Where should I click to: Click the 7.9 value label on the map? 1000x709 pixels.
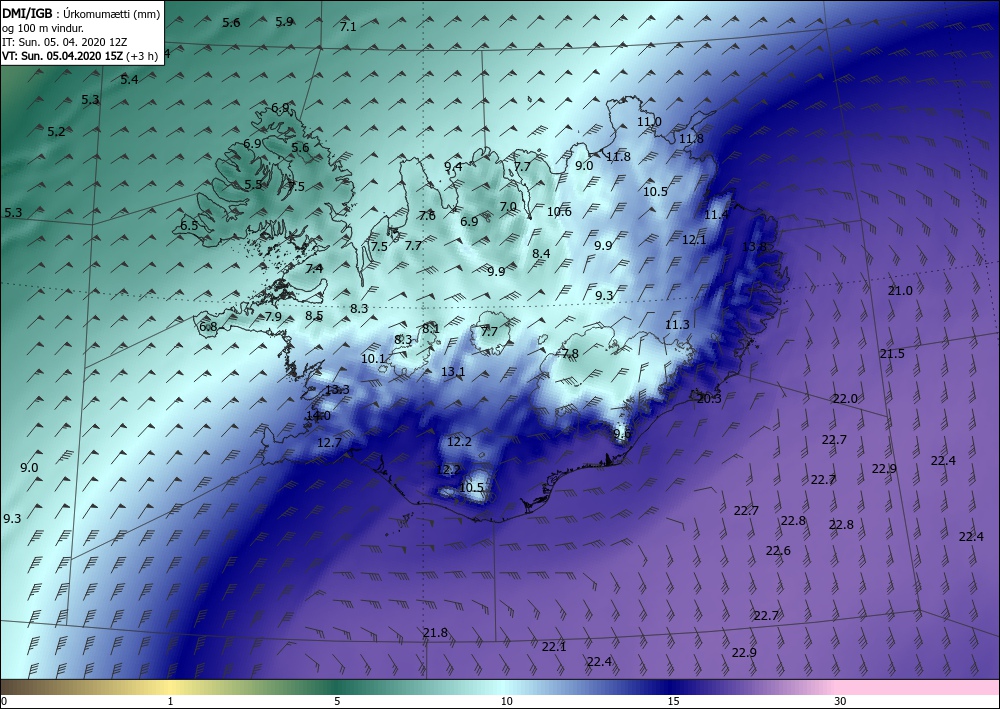273,316
